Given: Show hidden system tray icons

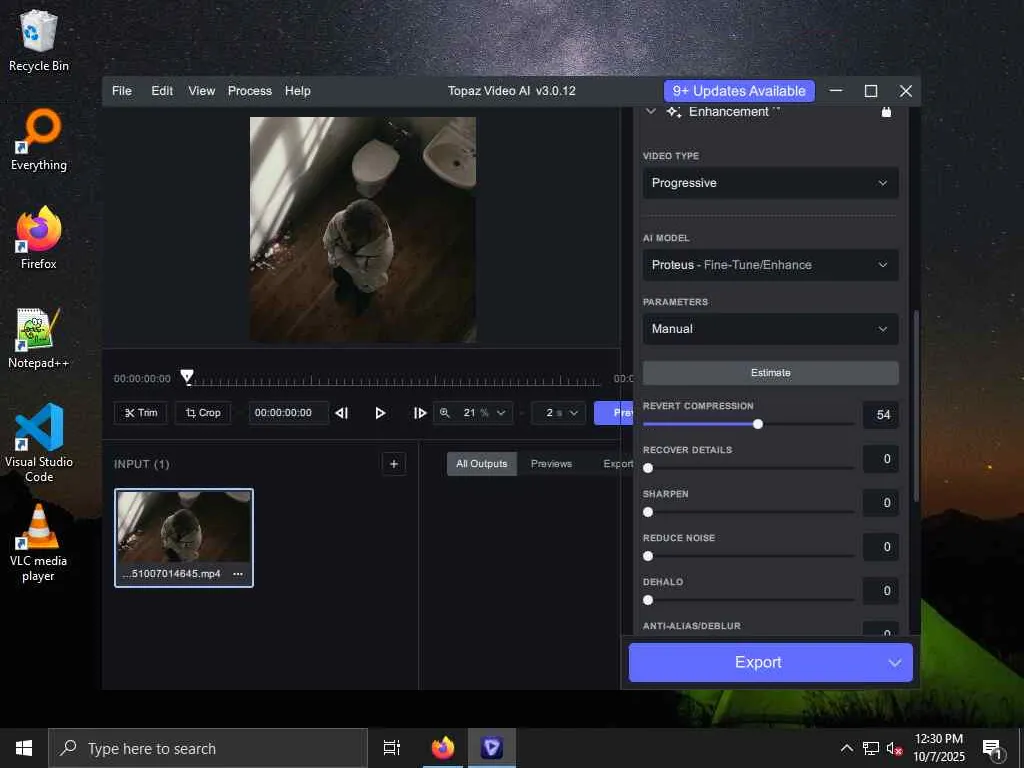Looking at the screenshot, I should pyautogui.click(x=846, y=748).
